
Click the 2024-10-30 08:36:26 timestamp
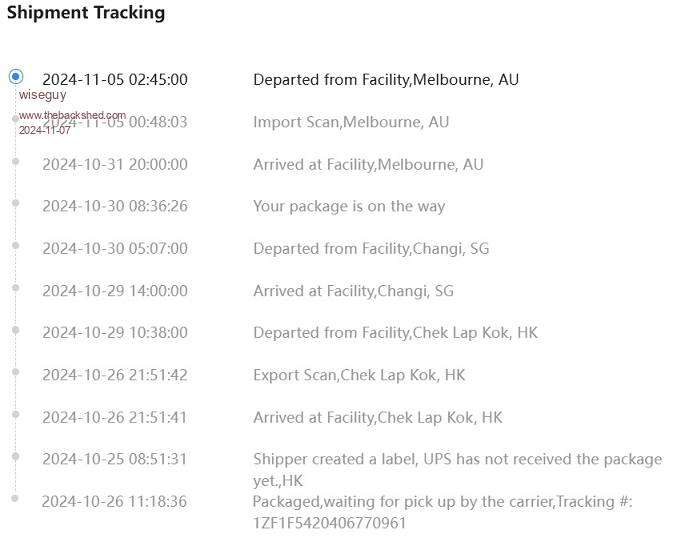pyautogui.click(x=115, y=206)
